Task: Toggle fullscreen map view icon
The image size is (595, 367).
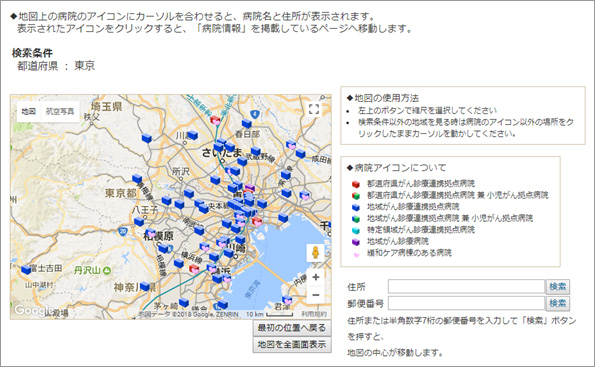Action: 314,109
